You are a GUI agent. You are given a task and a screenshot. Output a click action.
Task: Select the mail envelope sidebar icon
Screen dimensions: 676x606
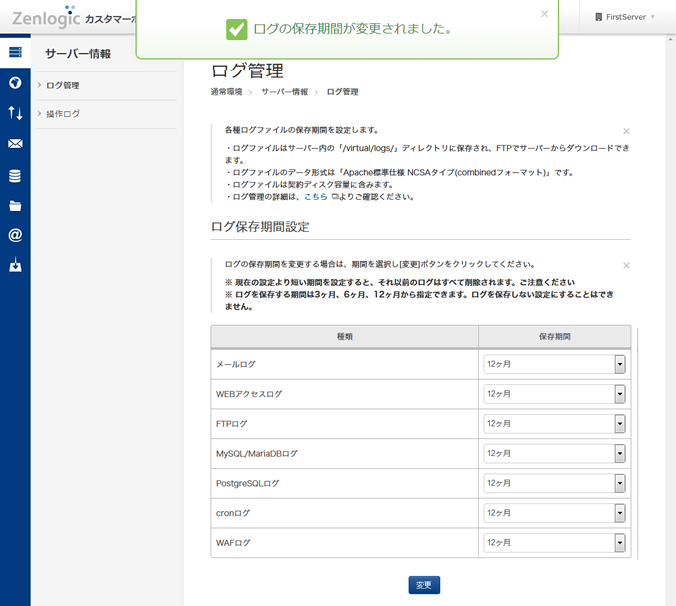tap(15, 144)
